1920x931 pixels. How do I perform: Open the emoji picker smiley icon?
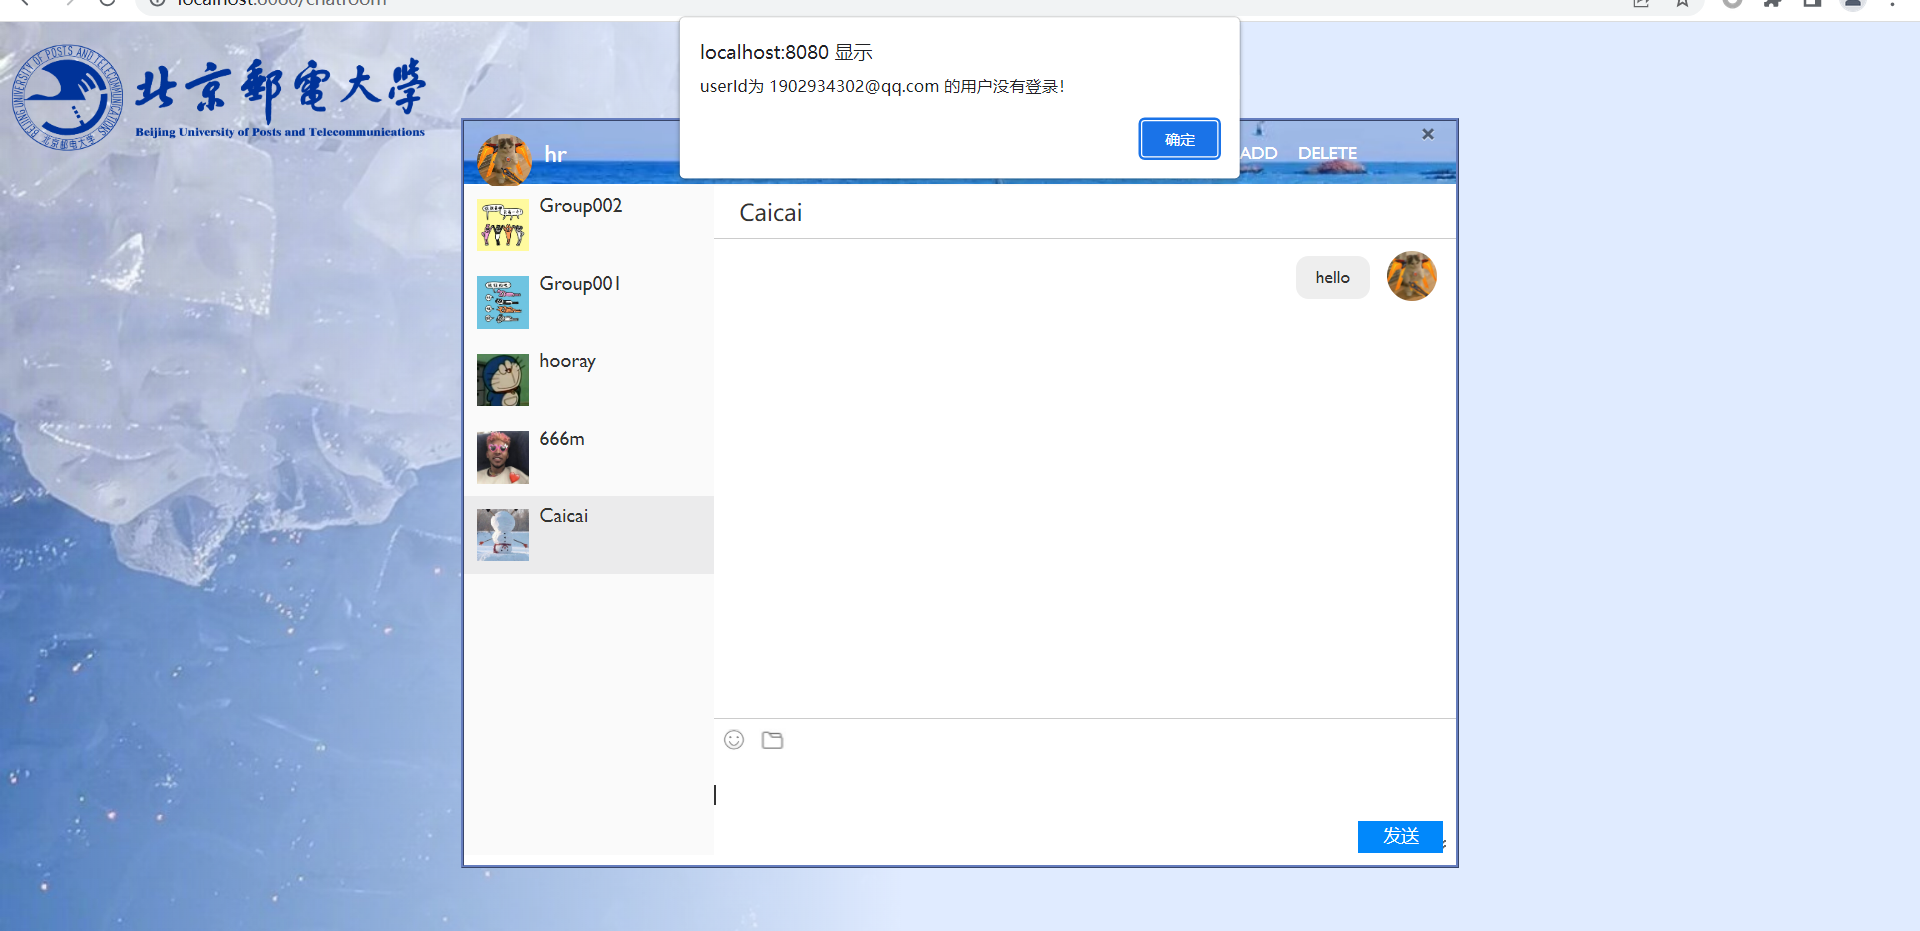734,740
